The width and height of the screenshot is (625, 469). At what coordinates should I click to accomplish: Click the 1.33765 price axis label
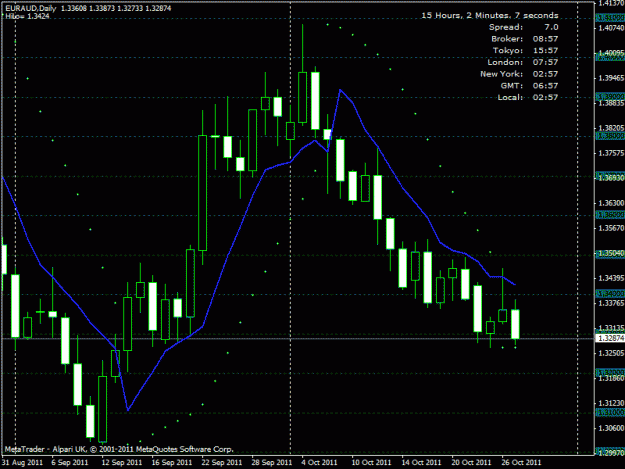tap(611, 303)
